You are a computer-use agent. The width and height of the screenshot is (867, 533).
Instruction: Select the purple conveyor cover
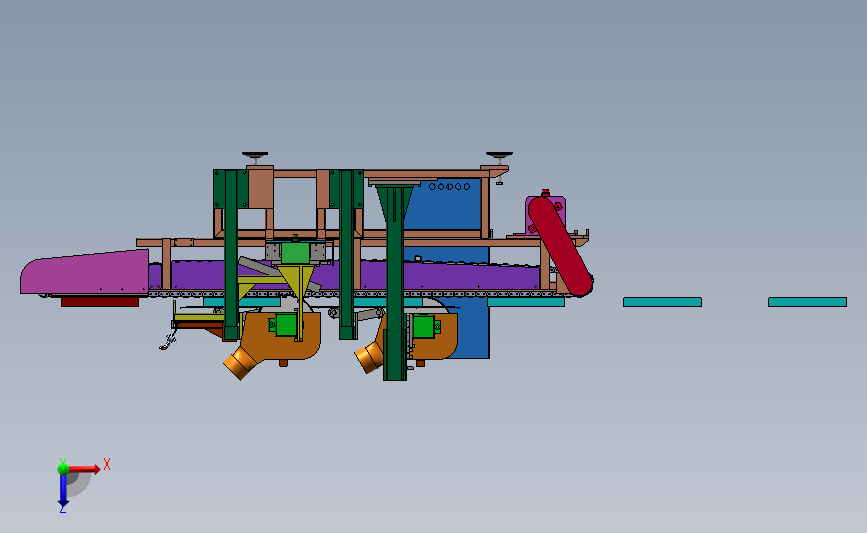click(354, 275)
